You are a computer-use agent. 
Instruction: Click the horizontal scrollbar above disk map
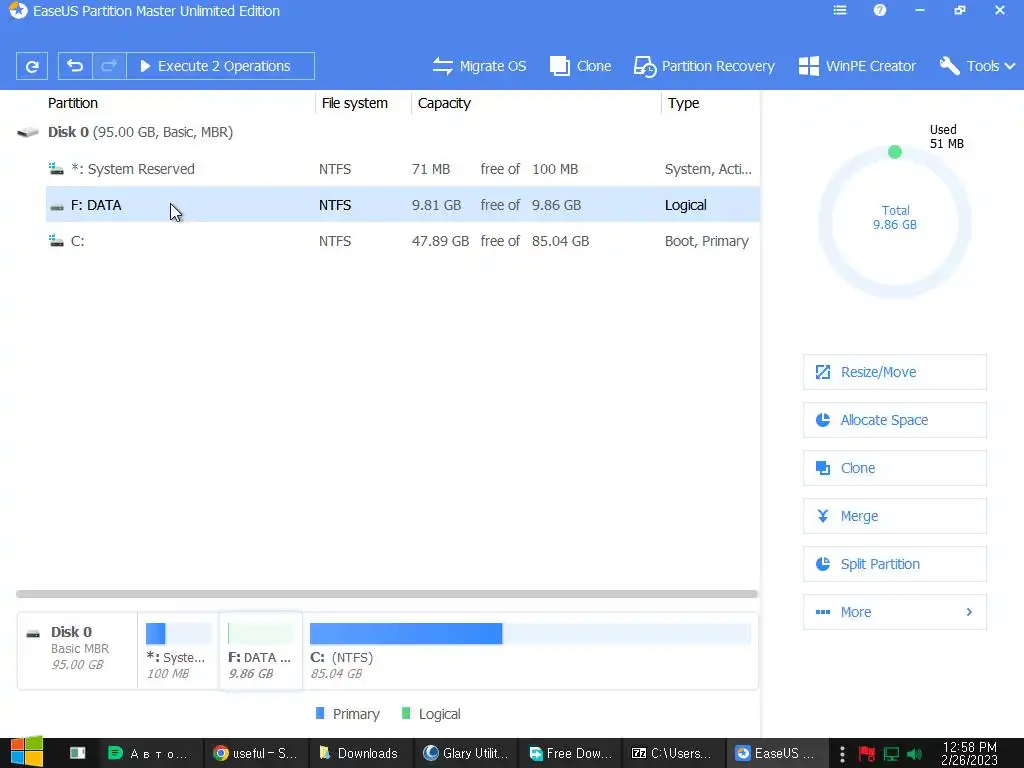[387, 594]
